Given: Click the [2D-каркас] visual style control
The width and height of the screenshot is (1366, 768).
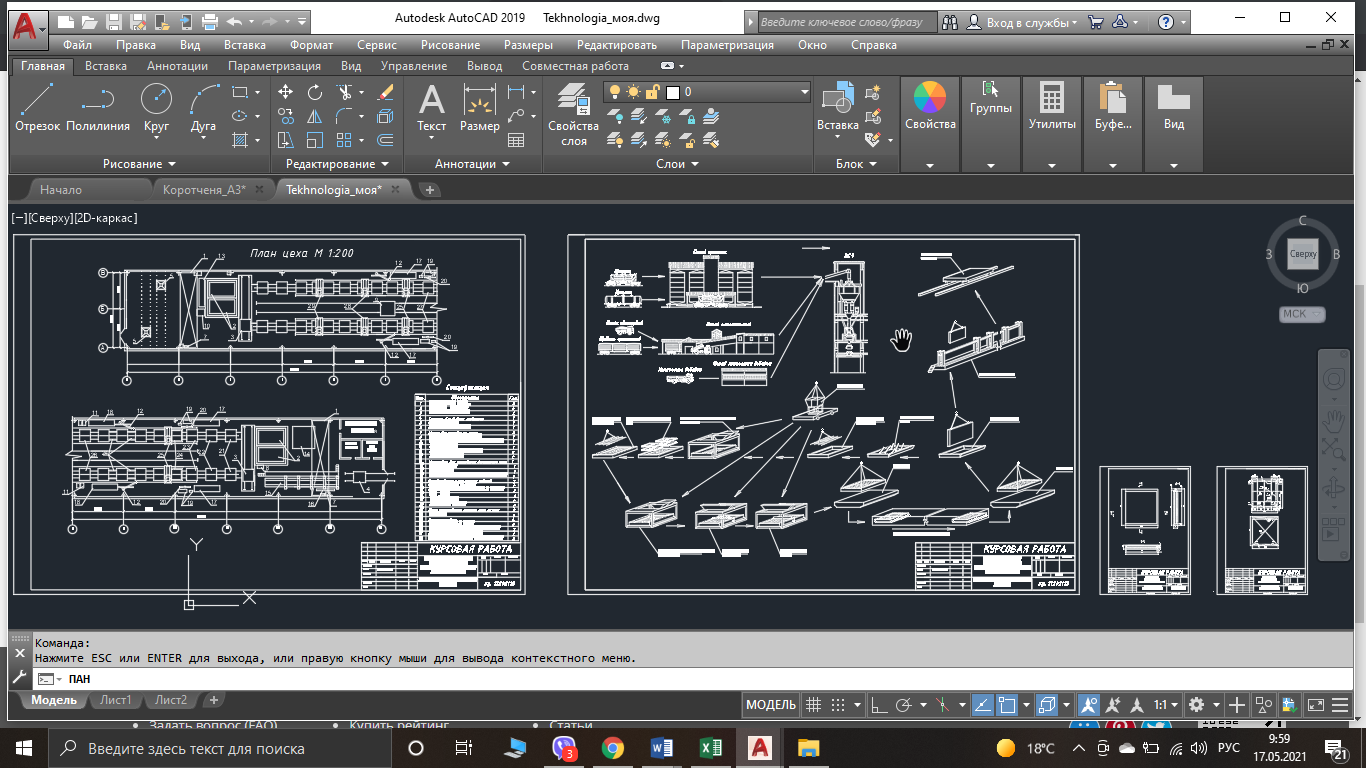Looking at the screenshot, I should coord(106,218).
